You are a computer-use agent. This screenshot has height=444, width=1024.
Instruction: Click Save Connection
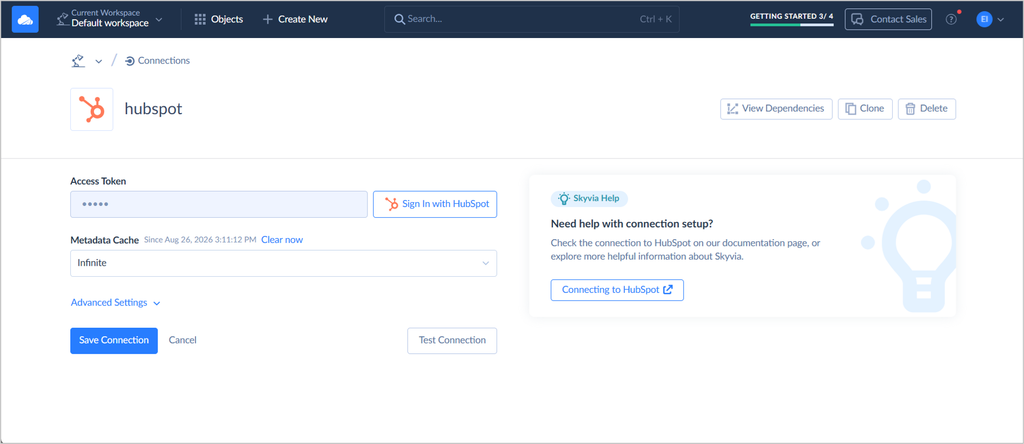tap(114, 340)
